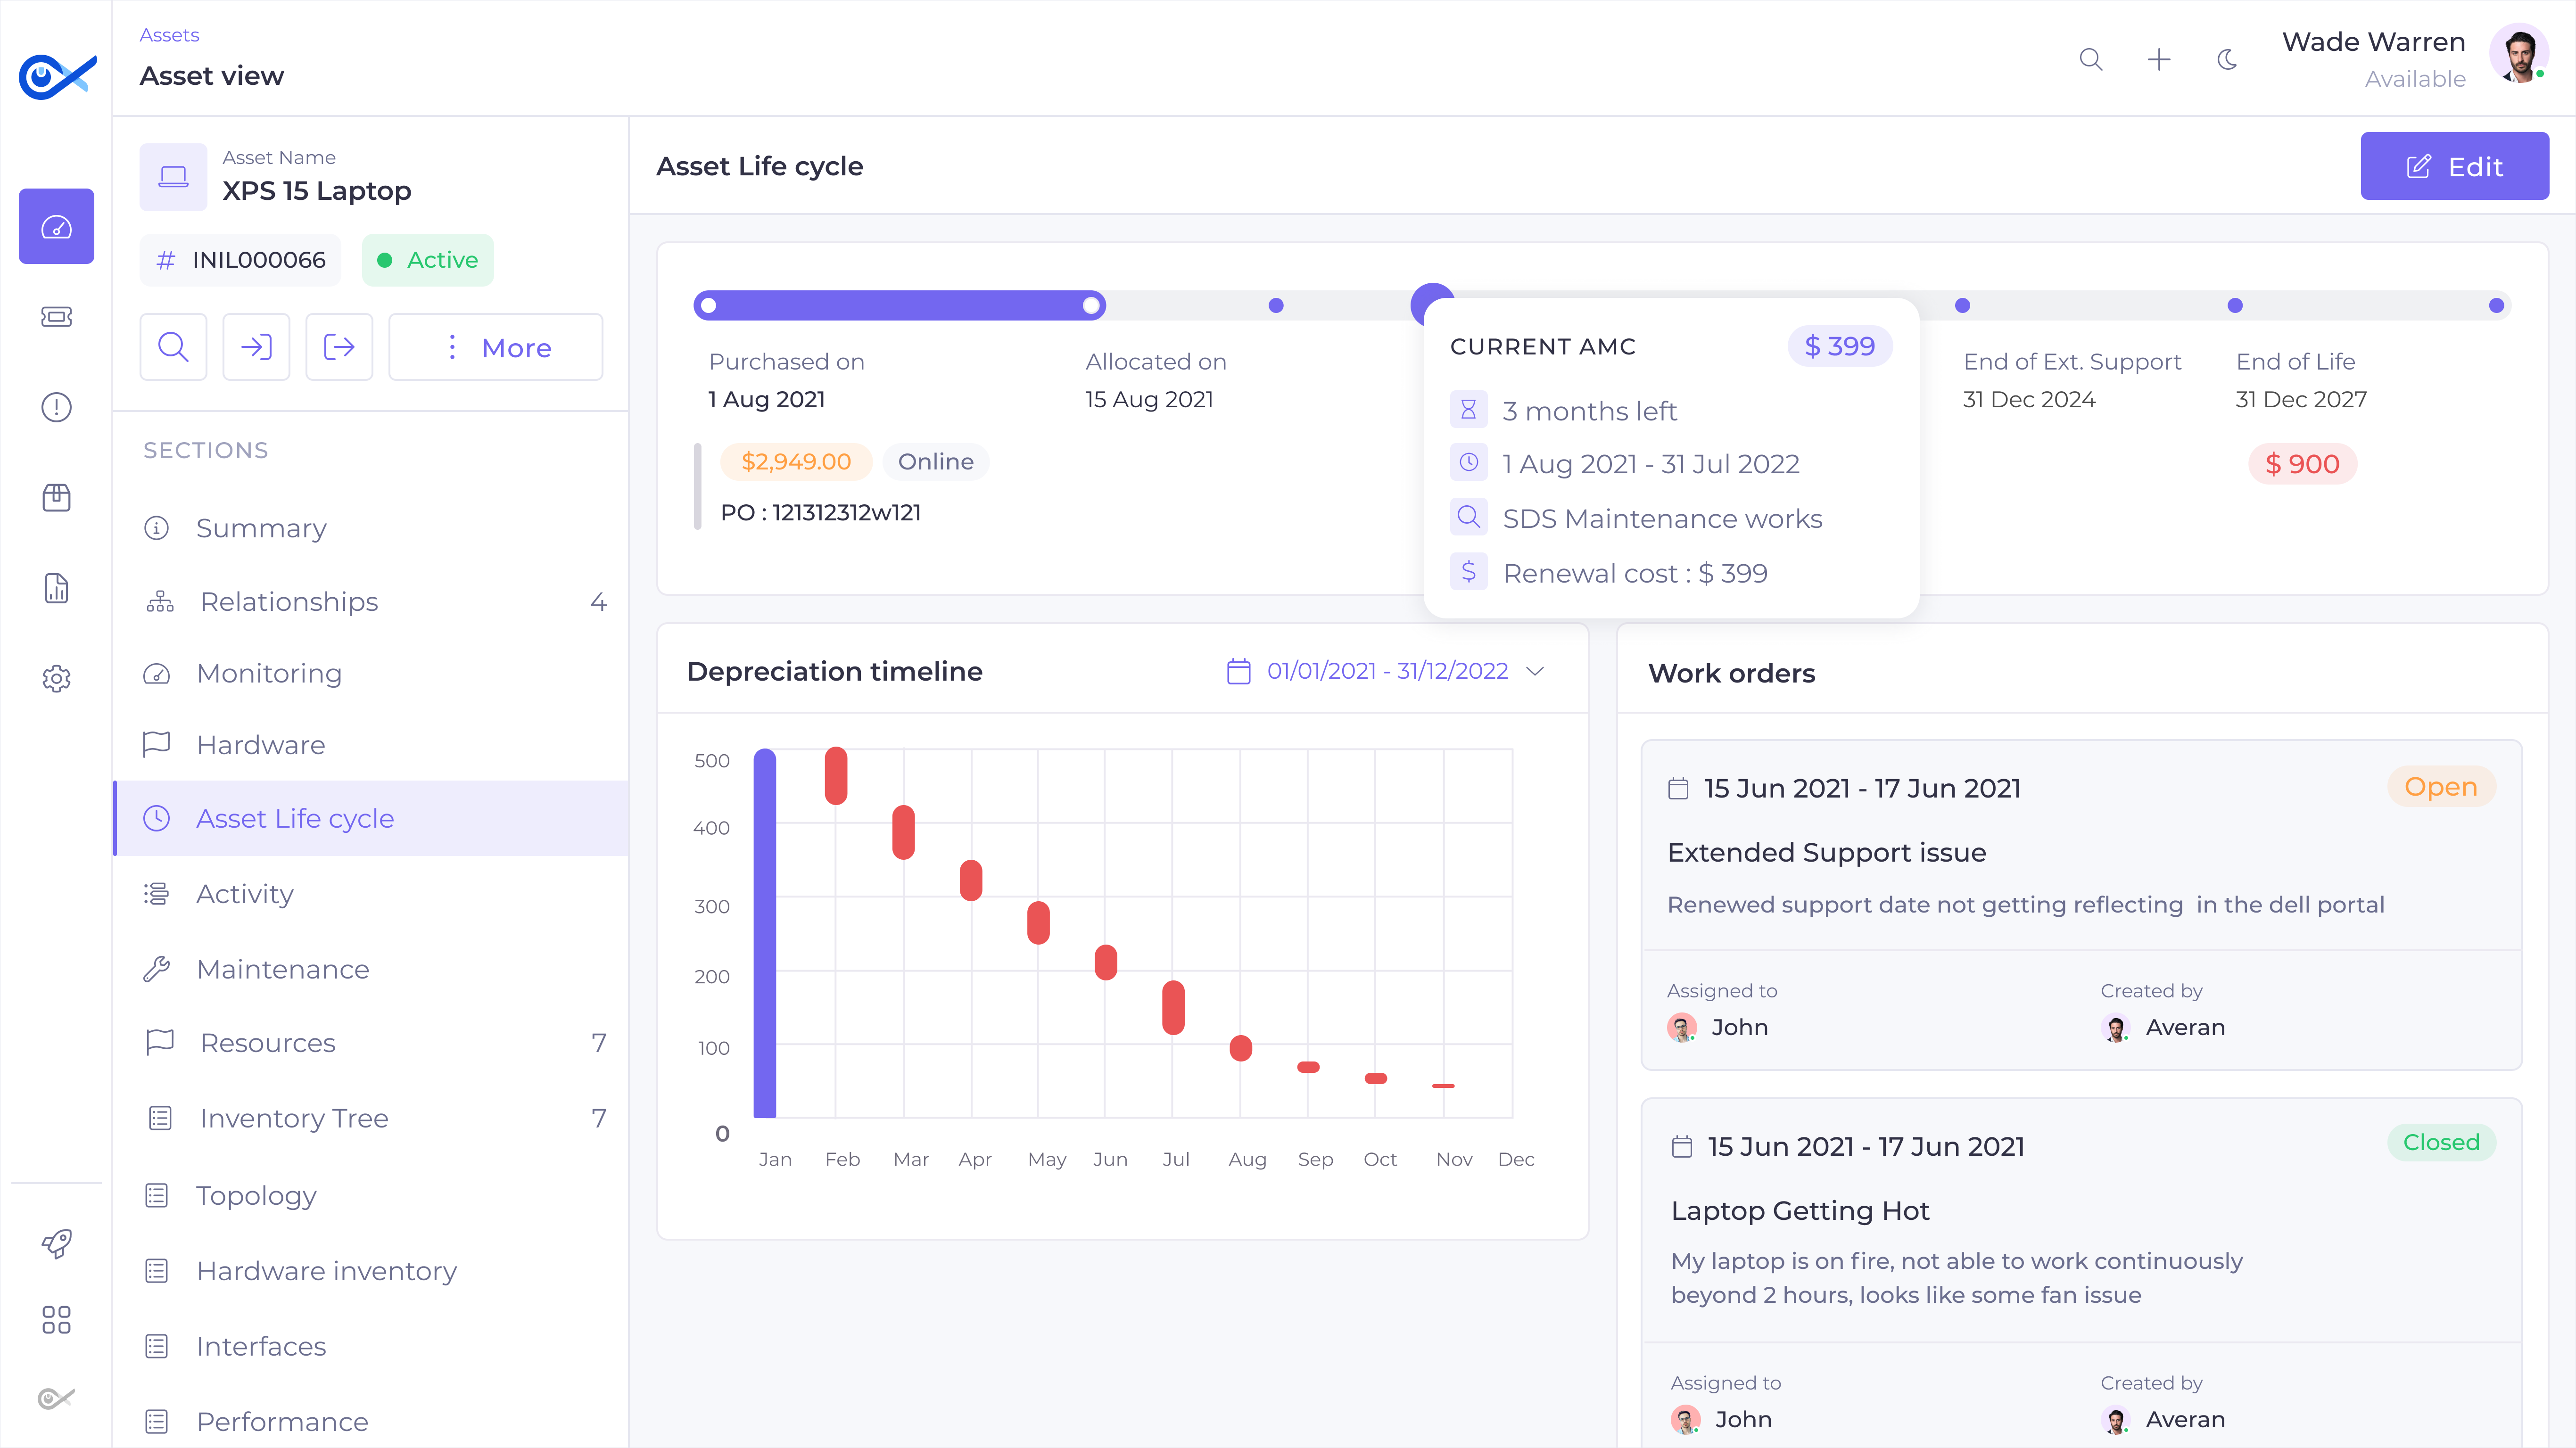
Task: Toggle dark mode moon icon
Action: [2227, 60]
